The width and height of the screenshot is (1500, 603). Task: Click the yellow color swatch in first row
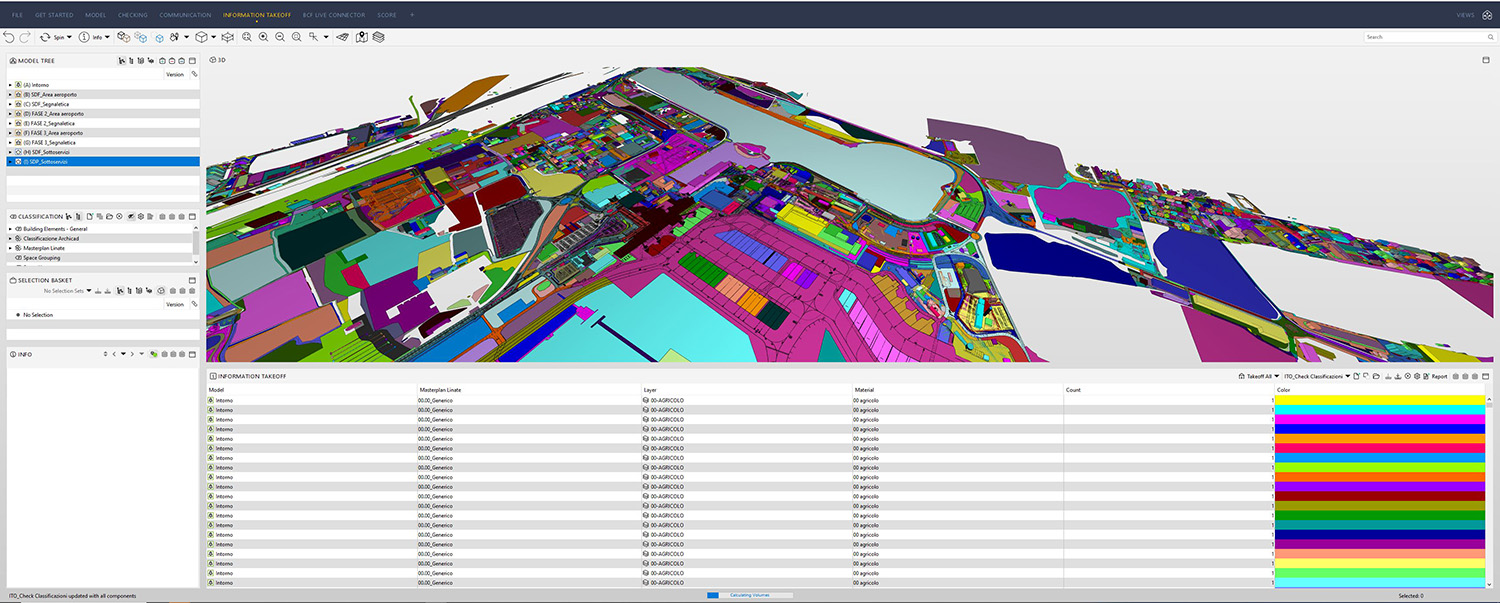(x=1380, y=400)
